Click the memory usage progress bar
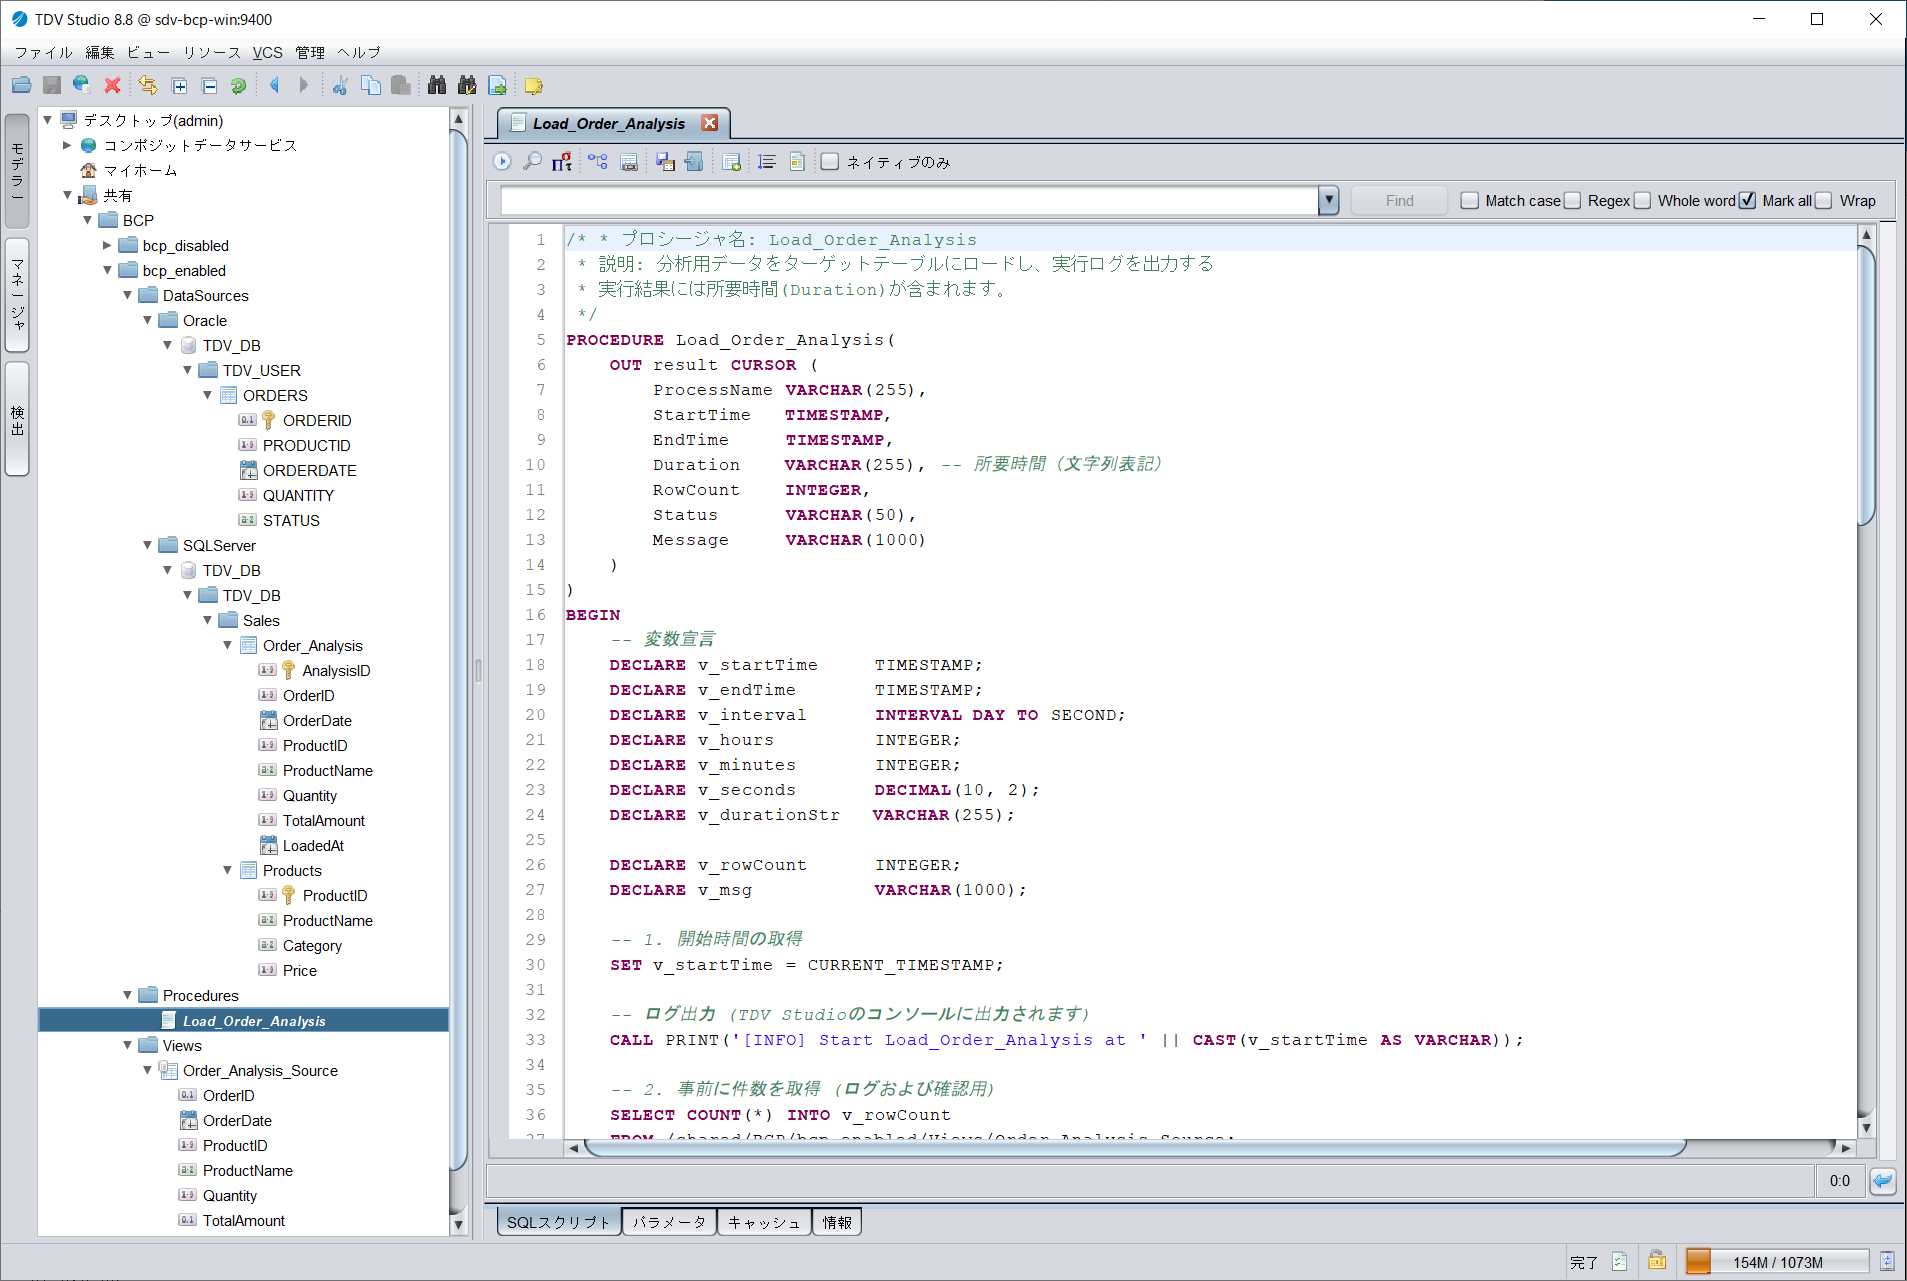 tap(1777, 1262)
